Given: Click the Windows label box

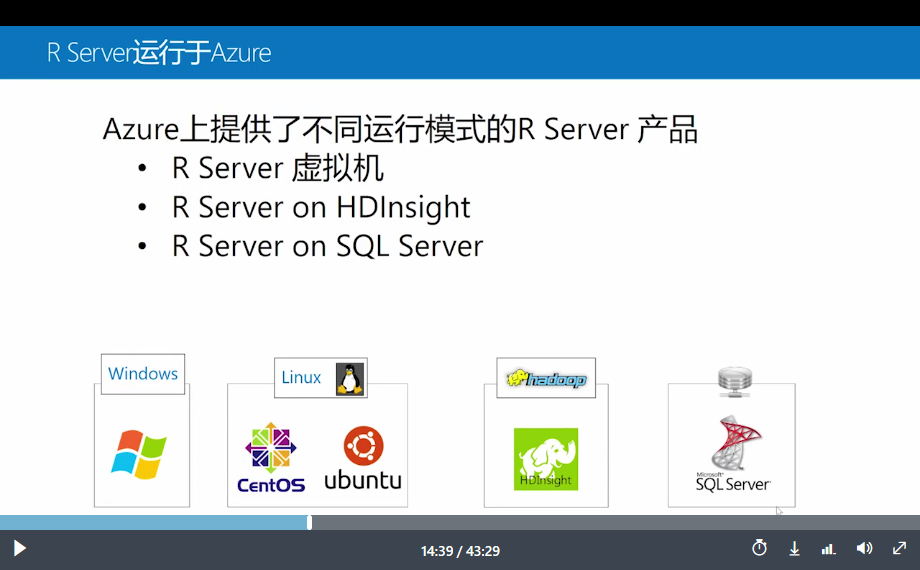Looking at the screenshot, I should (143, 374).
